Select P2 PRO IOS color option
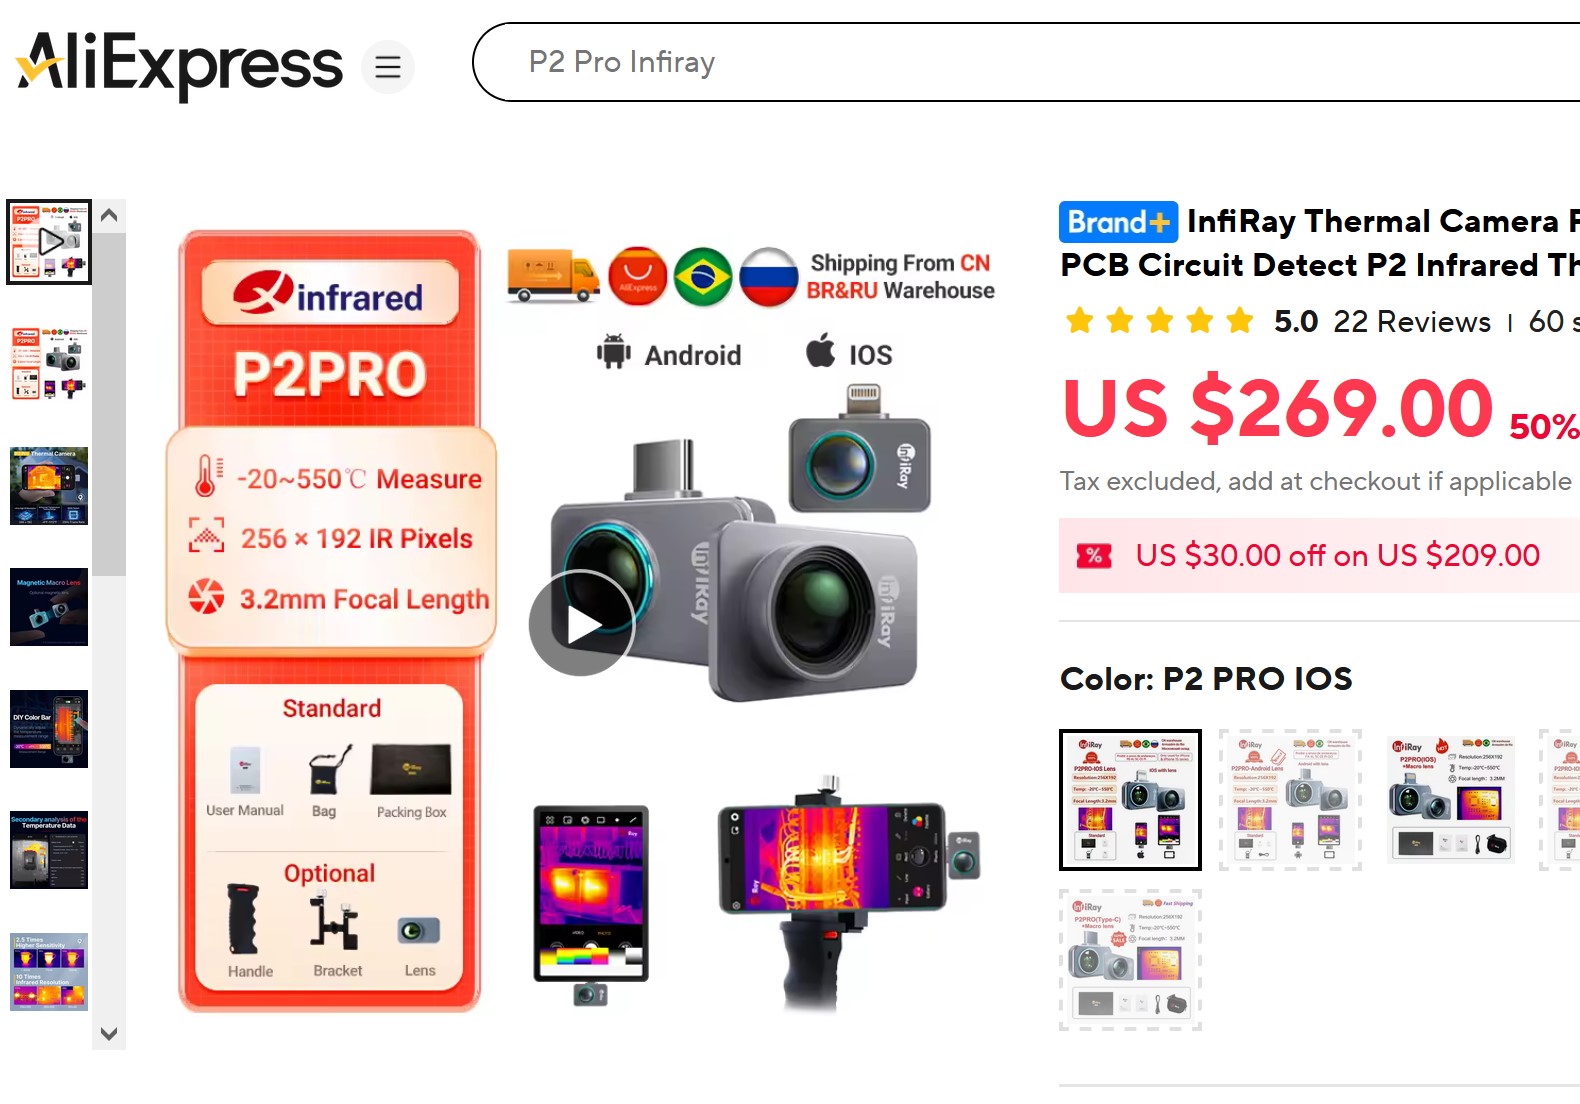1580x1104 pixels. tap(1130, 800)
